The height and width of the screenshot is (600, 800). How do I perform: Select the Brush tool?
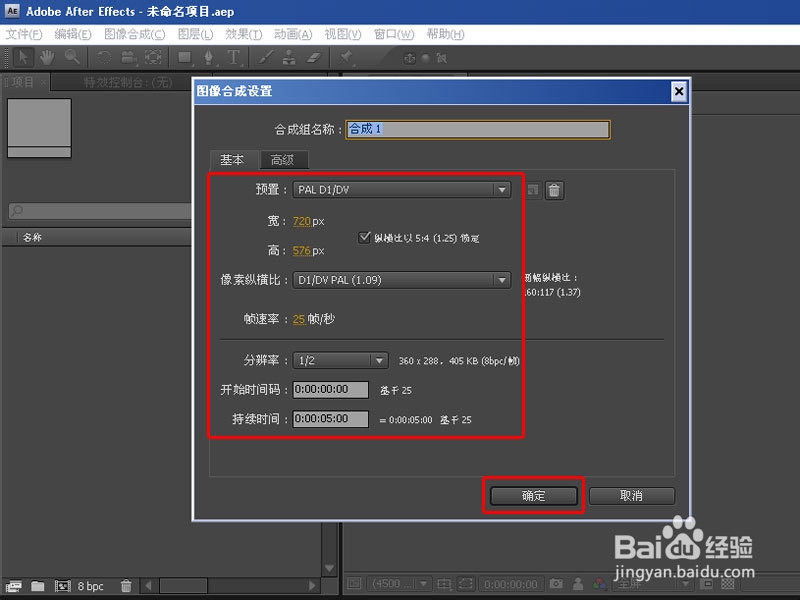click(x=265, y=57)
